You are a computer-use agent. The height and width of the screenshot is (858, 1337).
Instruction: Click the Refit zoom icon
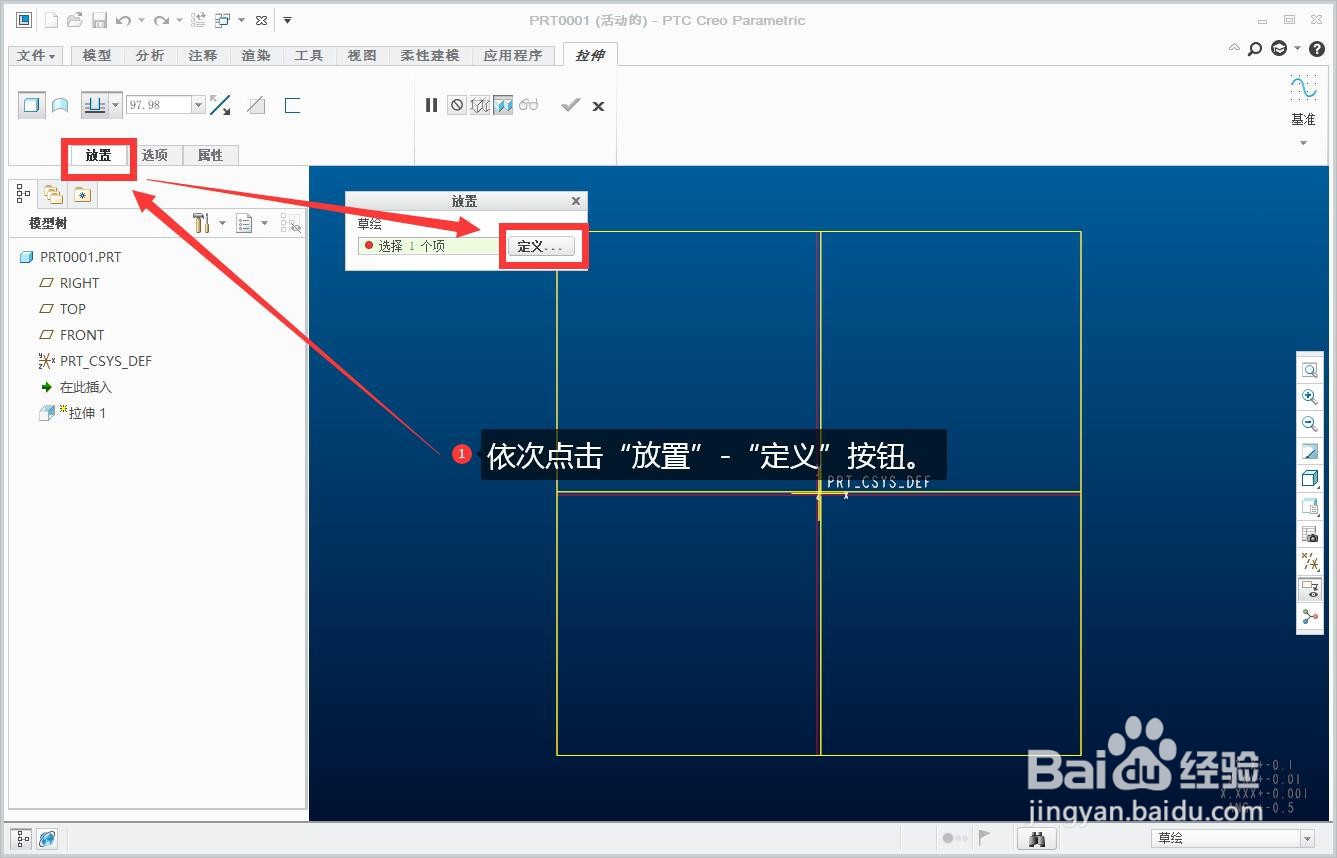(x=1309, y=370)
